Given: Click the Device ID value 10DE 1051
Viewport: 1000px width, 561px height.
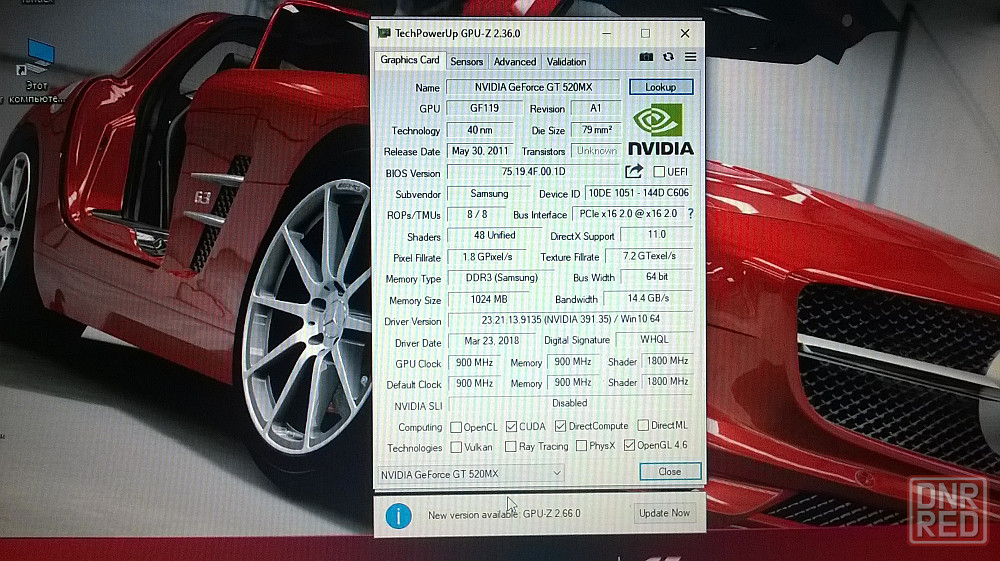Looking at the screenshot, I should click(638, 193).
